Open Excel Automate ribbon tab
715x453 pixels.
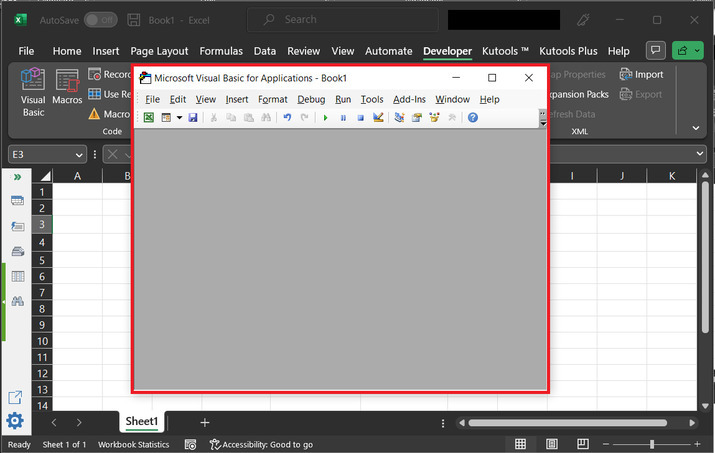(x=389, y=51)
